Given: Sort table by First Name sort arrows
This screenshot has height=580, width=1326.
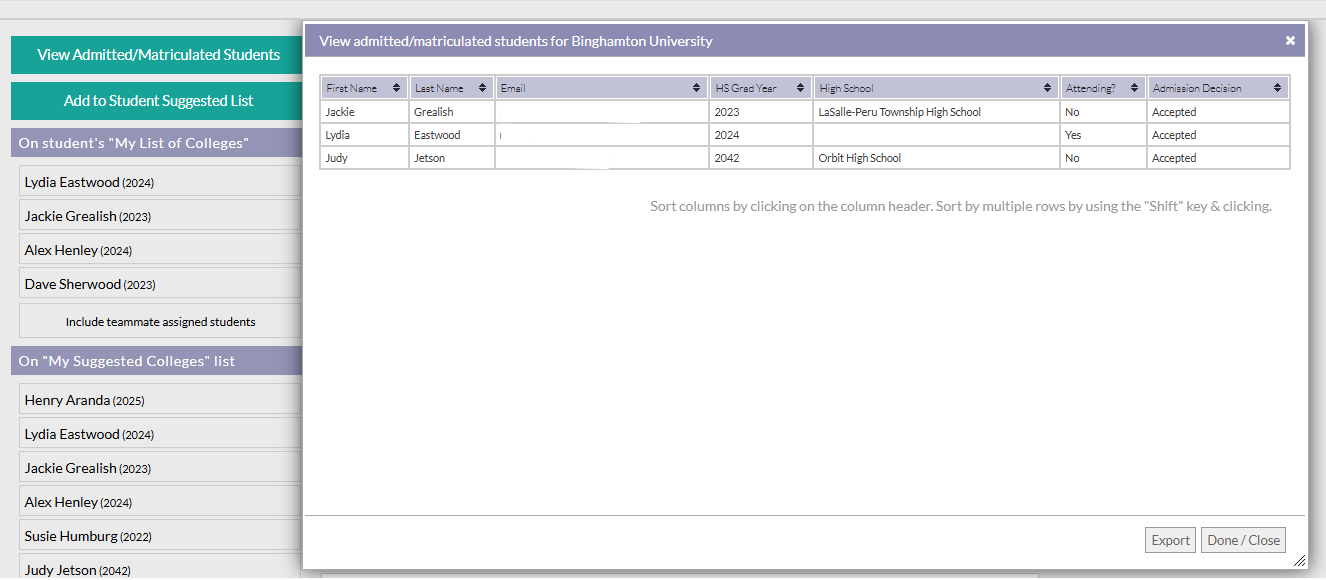Looking at the screenshot, I should [397, 88].
